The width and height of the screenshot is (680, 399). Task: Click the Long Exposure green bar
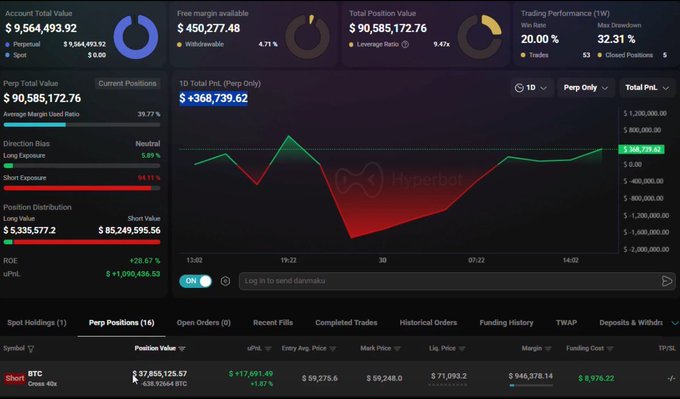click(x=8, y=166)
